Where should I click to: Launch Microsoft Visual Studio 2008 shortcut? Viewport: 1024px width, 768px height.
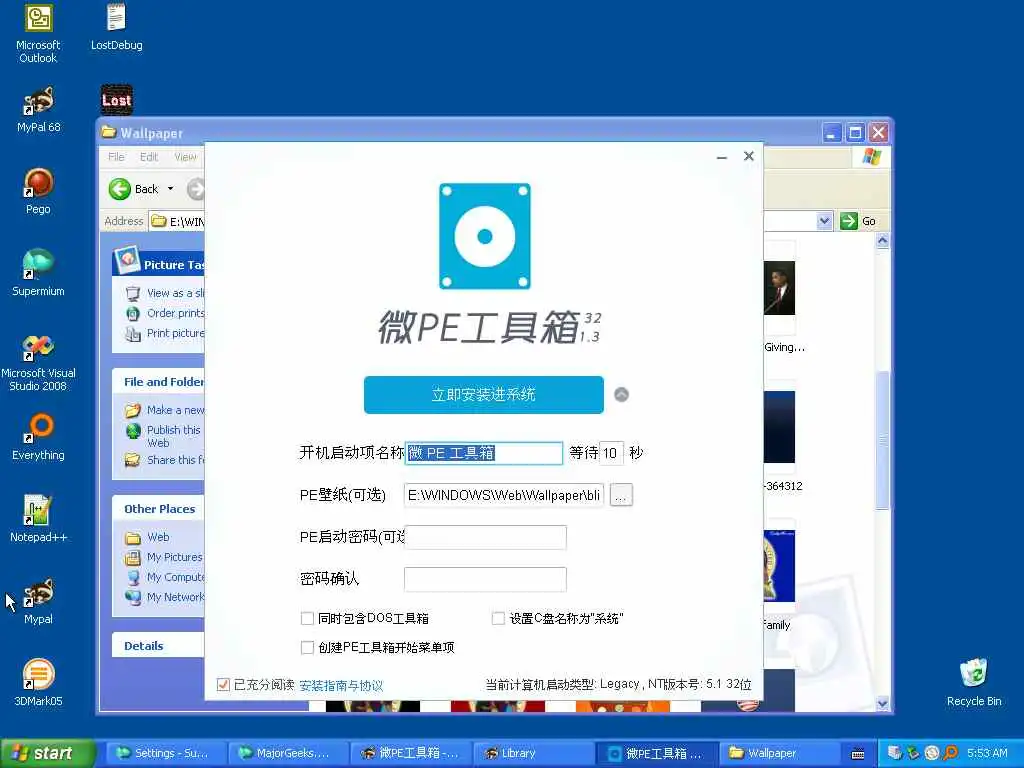point(38,362)
